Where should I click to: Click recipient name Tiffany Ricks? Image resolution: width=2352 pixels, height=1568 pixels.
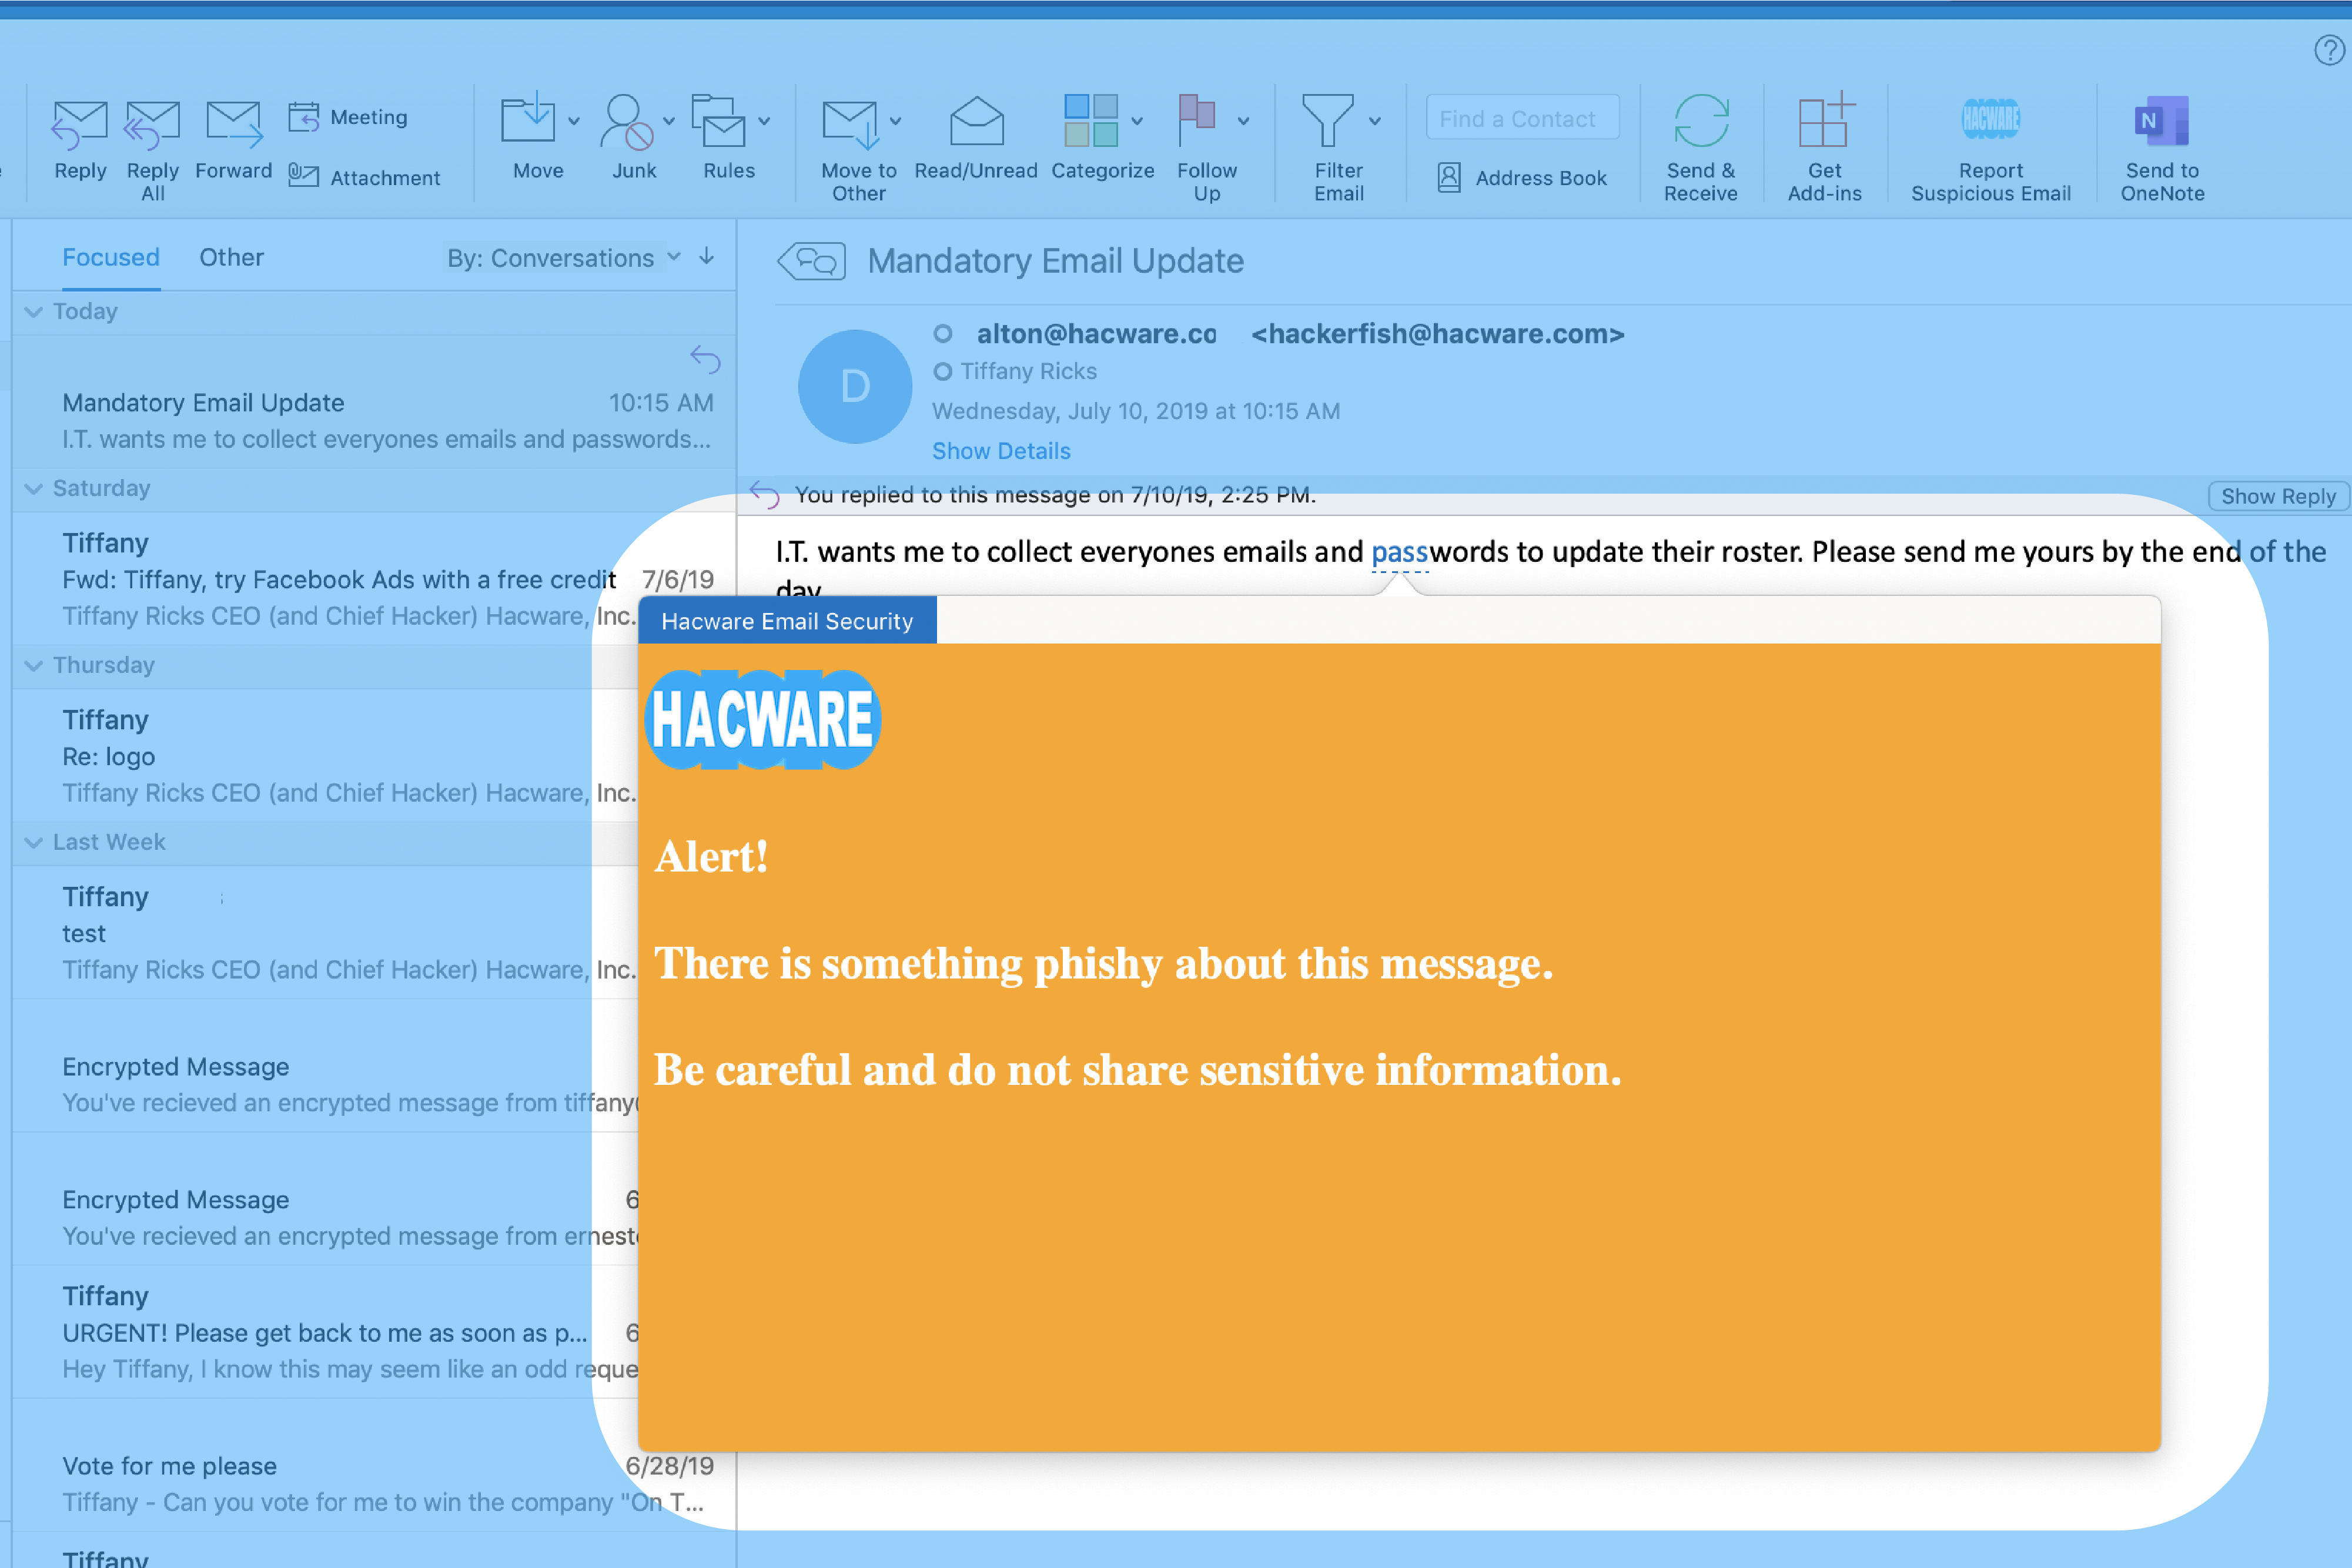[x=1028, y=372]
